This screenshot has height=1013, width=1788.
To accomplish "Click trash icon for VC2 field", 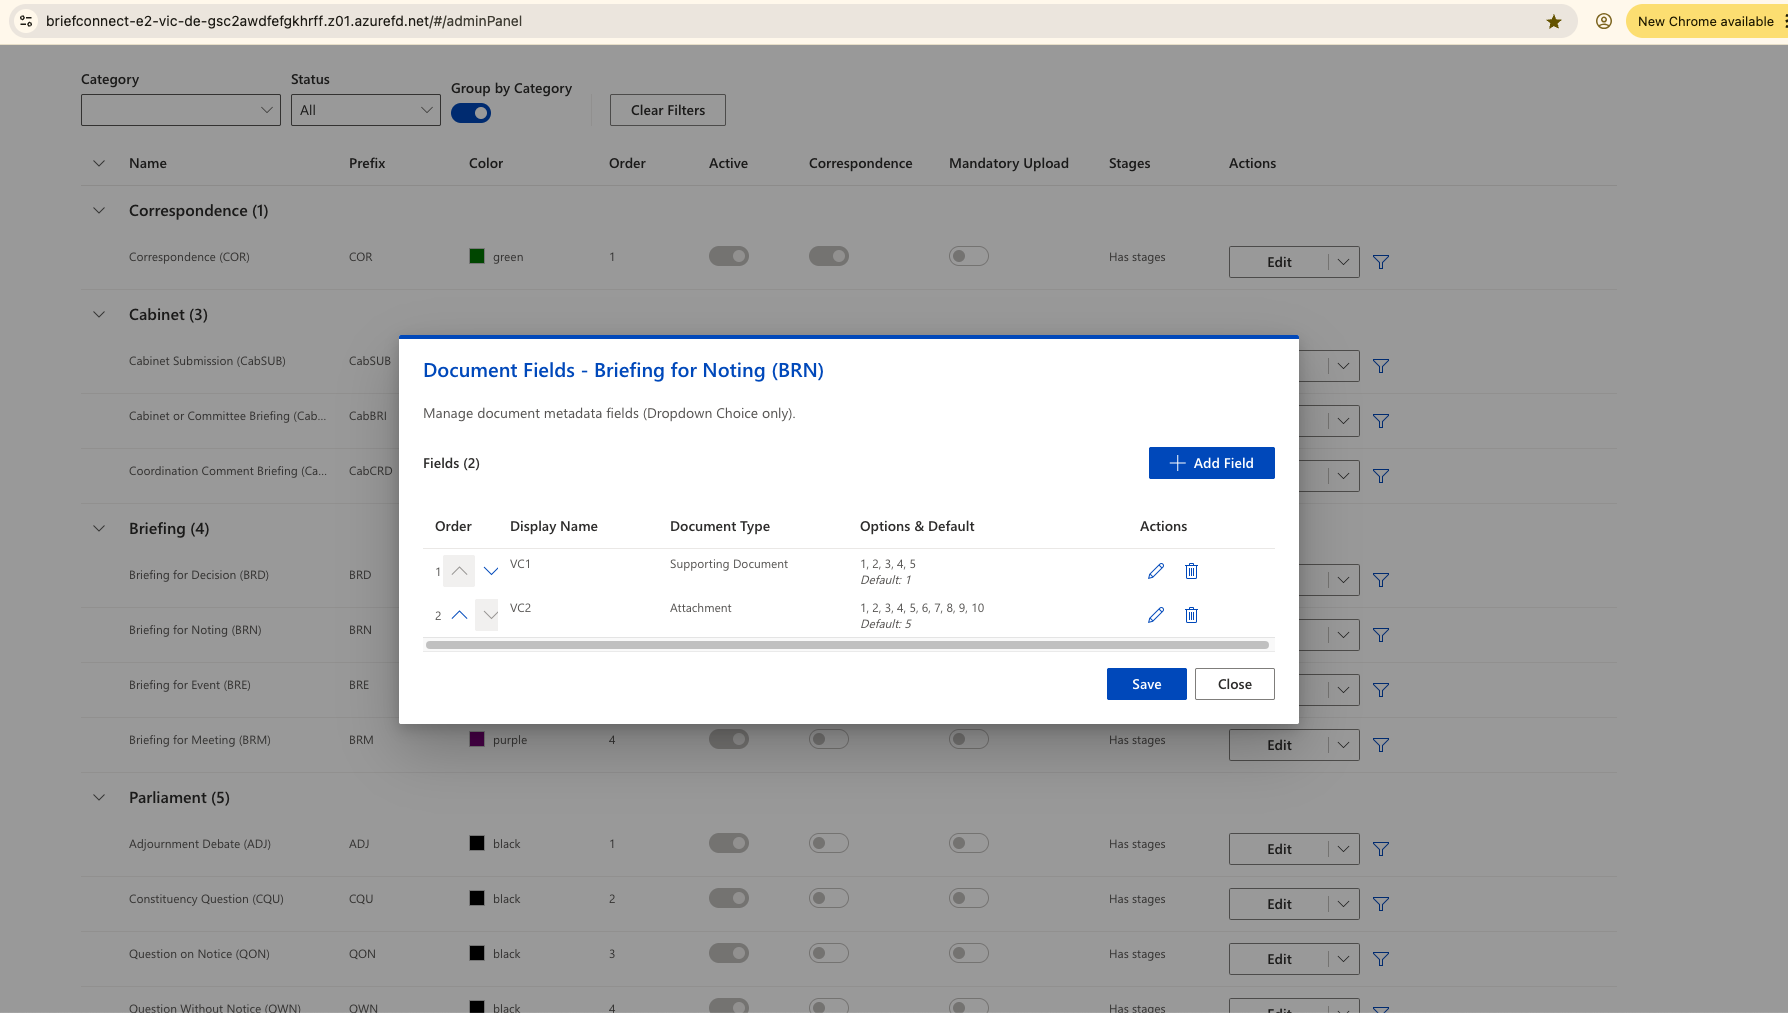I will [x=1191, y=615].
